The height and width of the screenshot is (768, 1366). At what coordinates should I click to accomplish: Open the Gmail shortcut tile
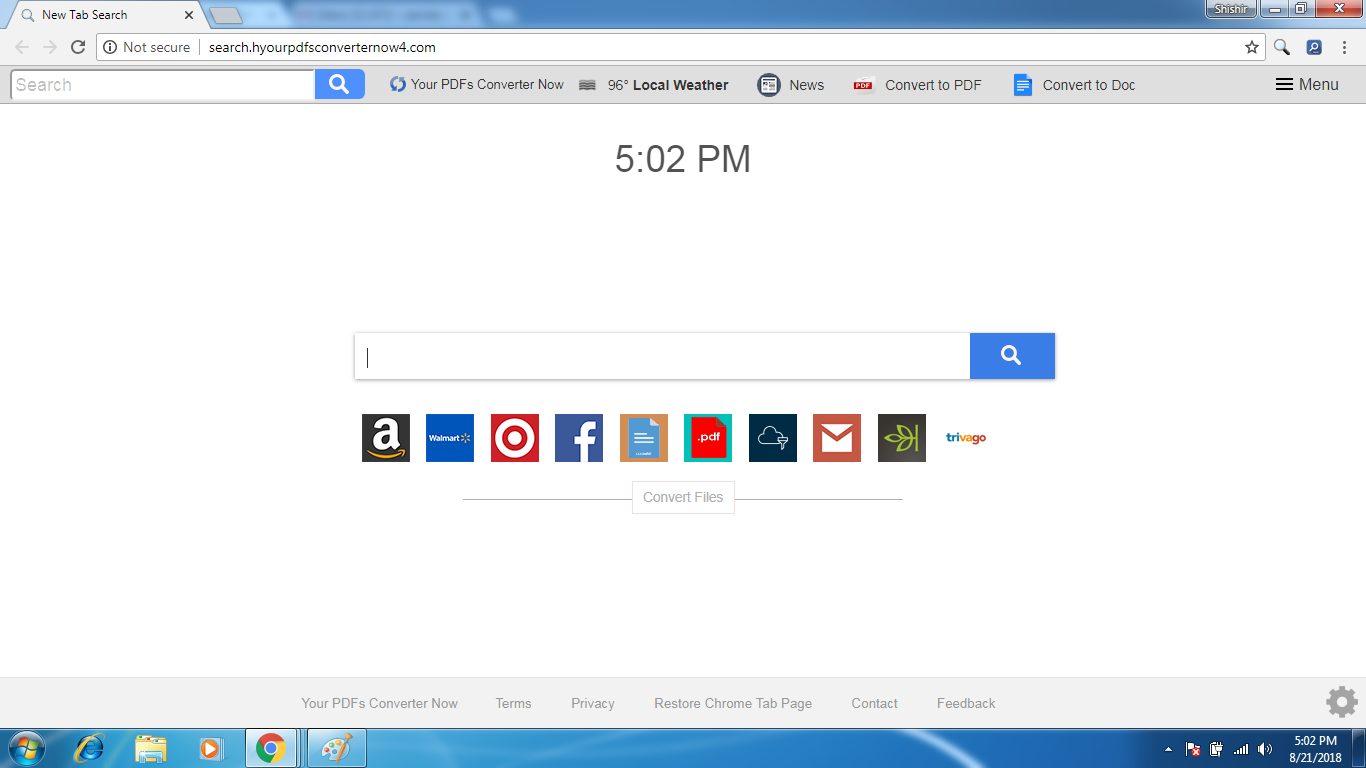coord(837,437)
